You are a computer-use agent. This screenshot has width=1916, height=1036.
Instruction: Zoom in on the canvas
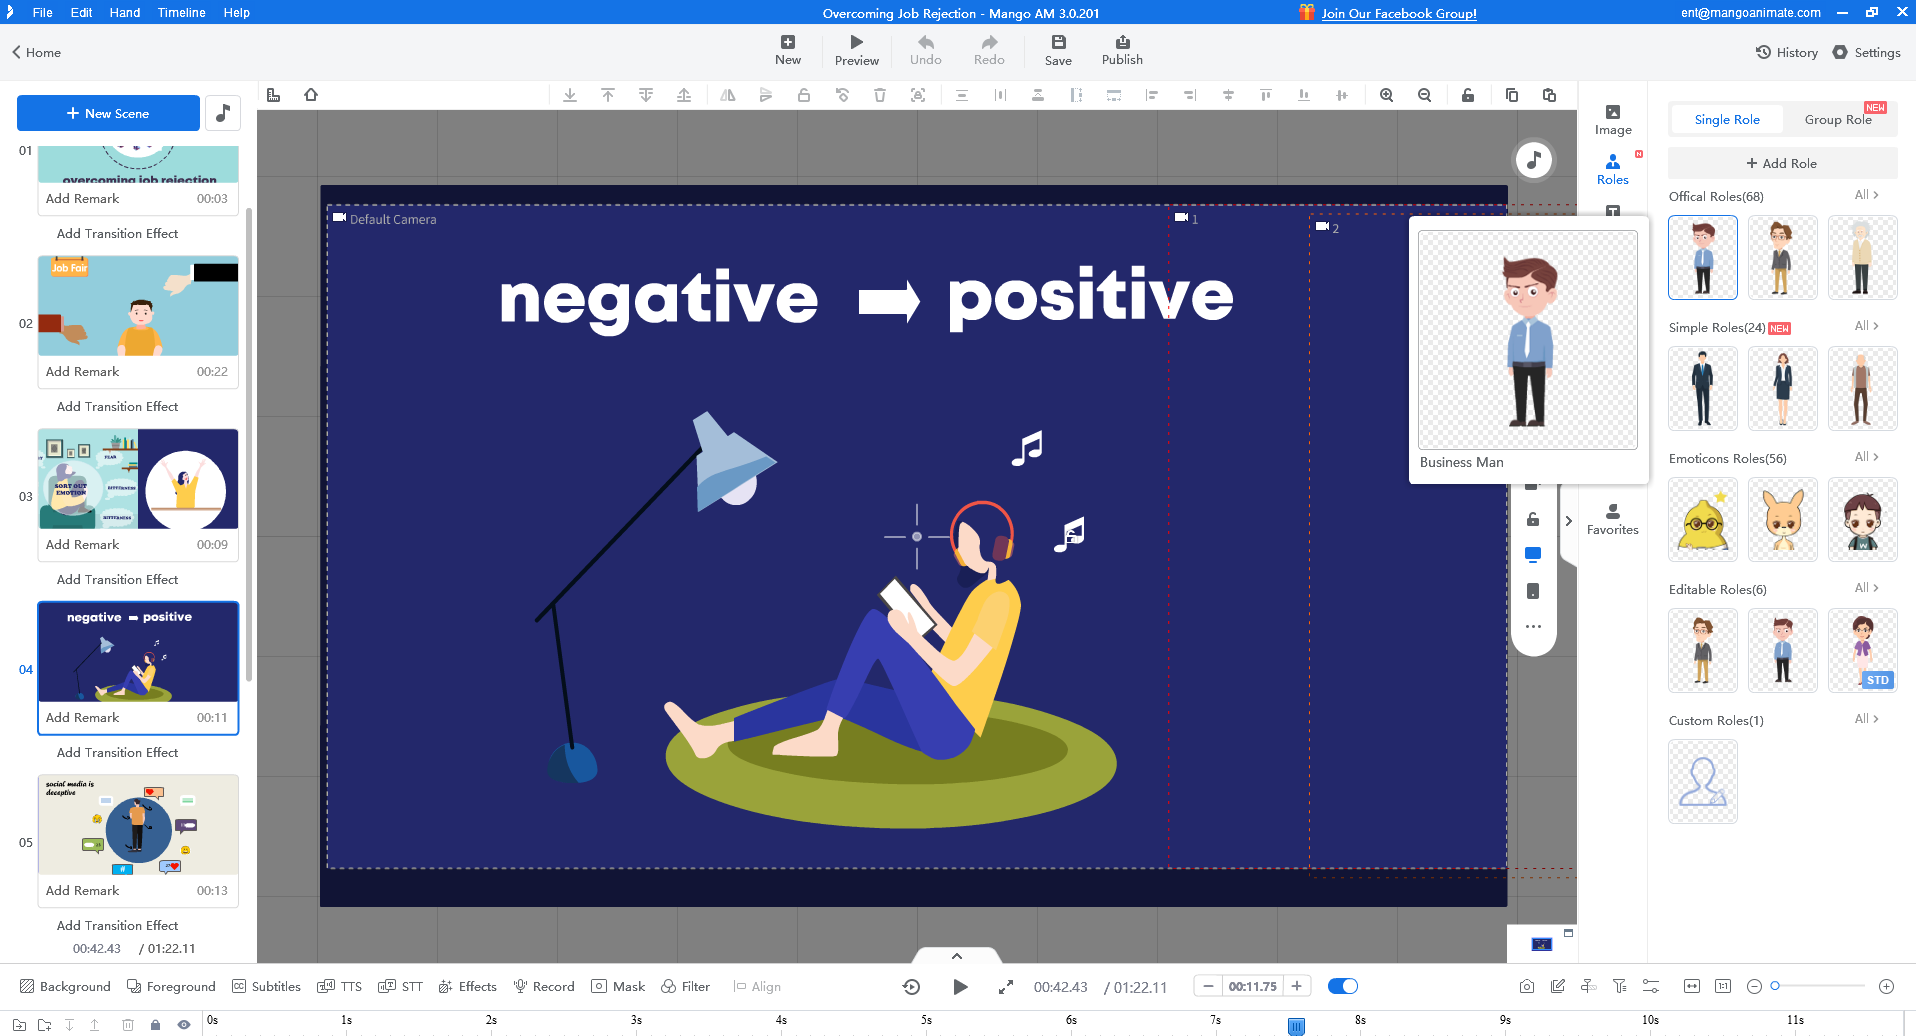[1386, 95]
